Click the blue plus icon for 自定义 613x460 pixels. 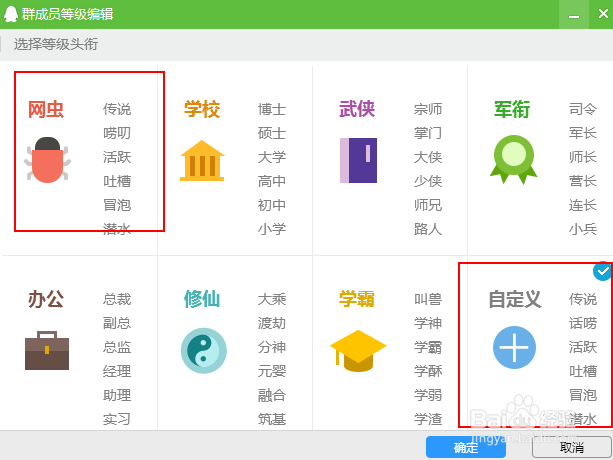pyautogui.click(x=514, y=347)
